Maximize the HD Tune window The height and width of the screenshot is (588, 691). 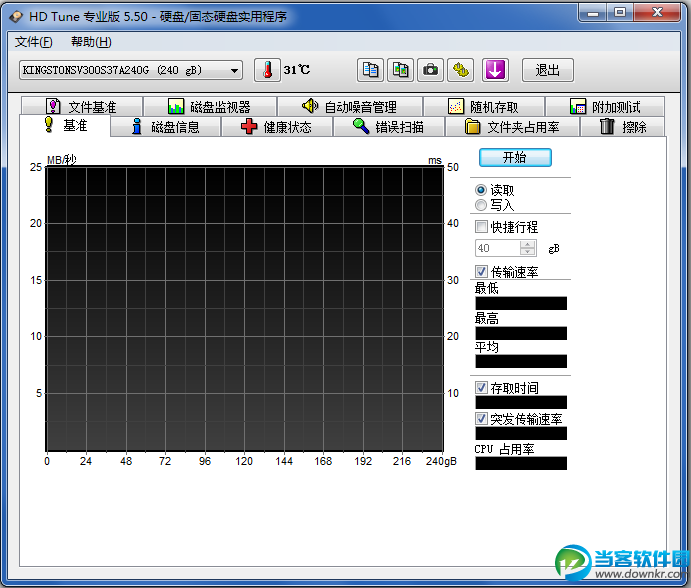pos(620,12)
